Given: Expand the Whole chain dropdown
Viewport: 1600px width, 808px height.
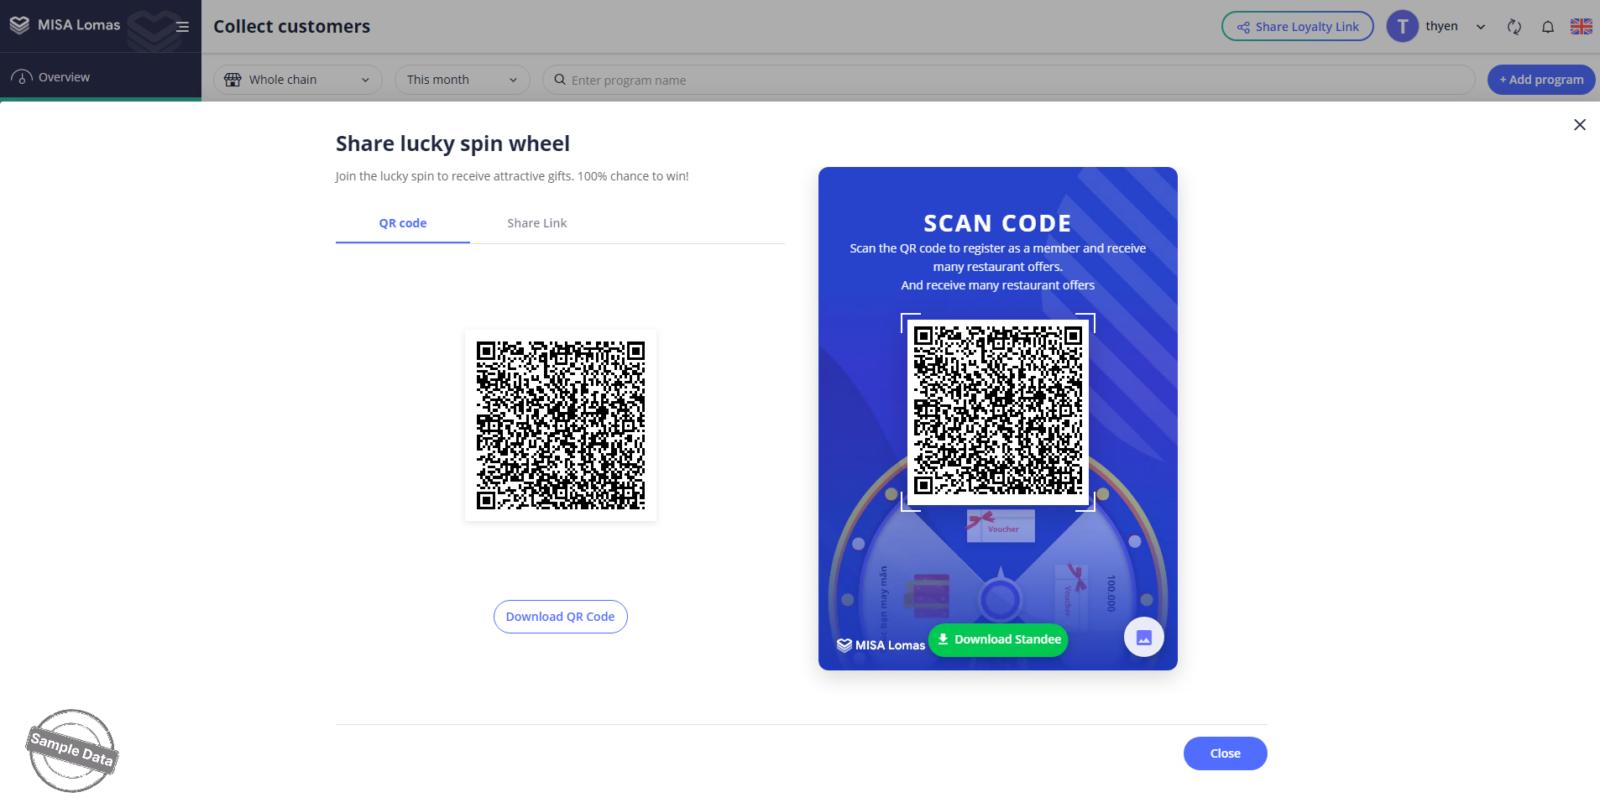Looking at the screenshot, I should 297,80.
